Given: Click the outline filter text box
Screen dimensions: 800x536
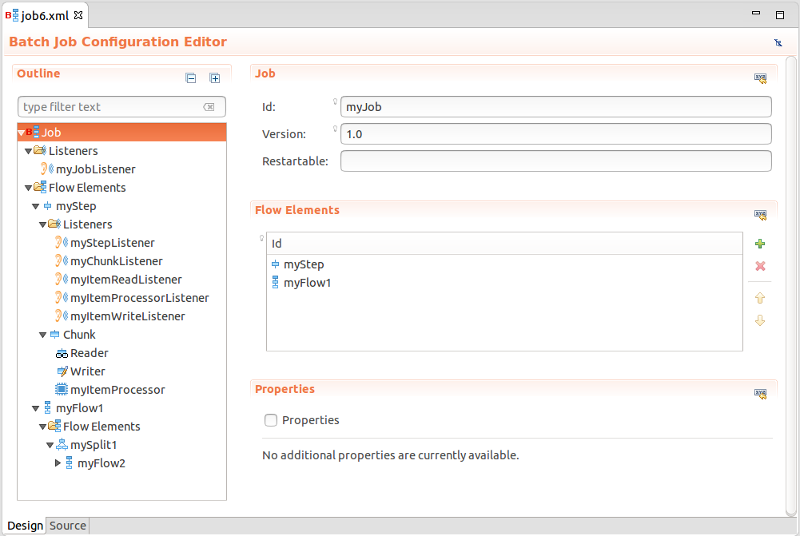Looking at the screenshot, I should point(108,107).
